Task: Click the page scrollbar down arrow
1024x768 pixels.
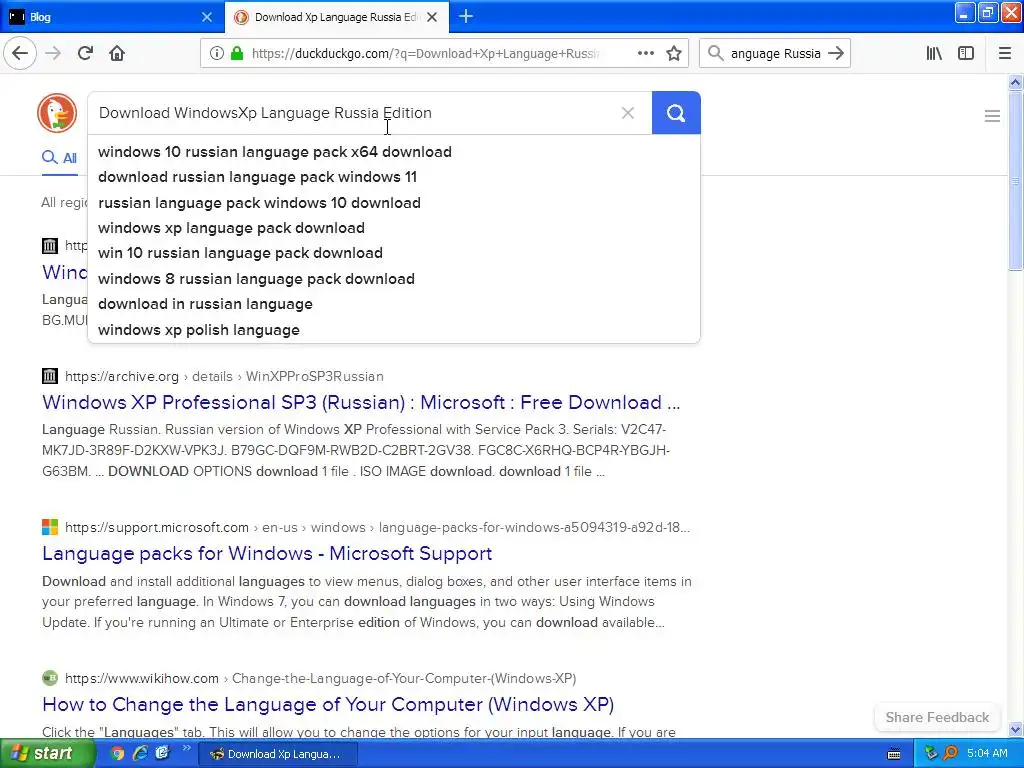Action: 1015,729
